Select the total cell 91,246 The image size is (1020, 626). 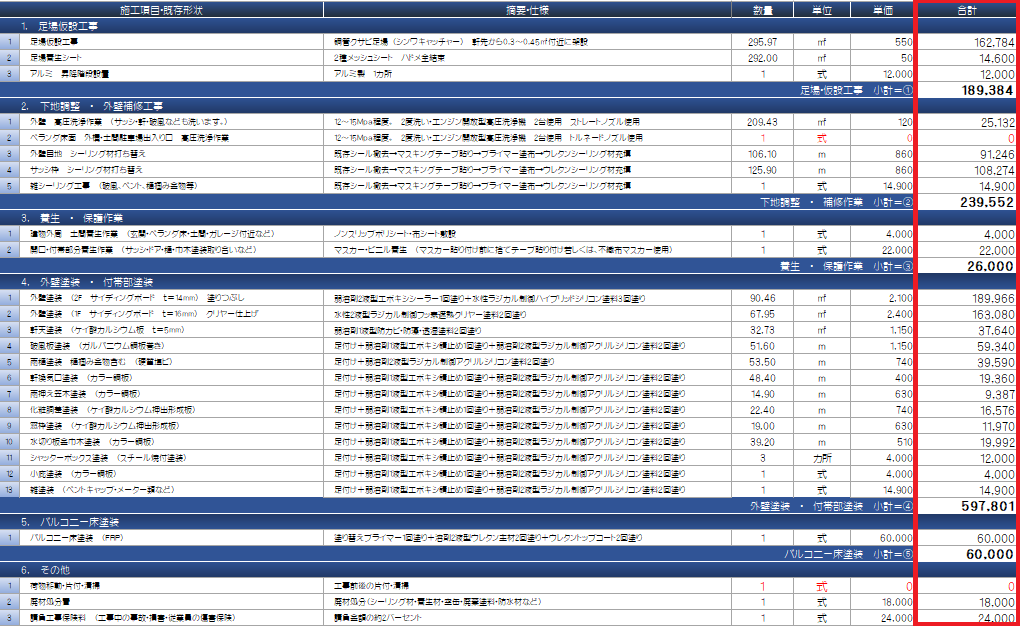967,154
